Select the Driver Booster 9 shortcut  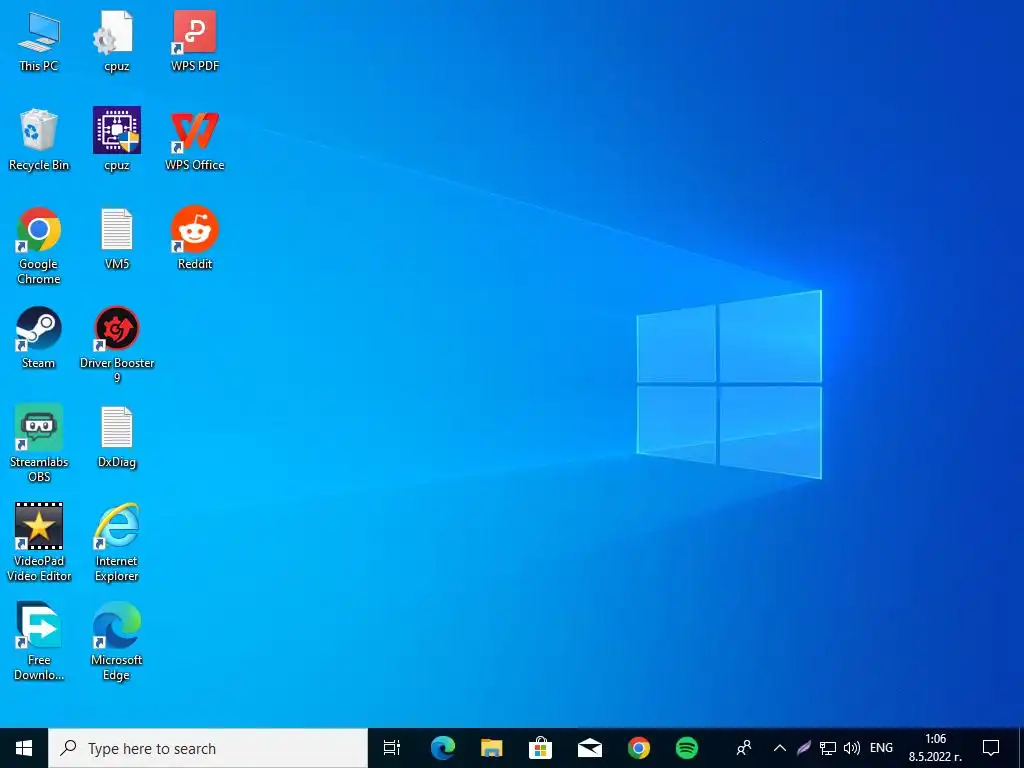116,344
